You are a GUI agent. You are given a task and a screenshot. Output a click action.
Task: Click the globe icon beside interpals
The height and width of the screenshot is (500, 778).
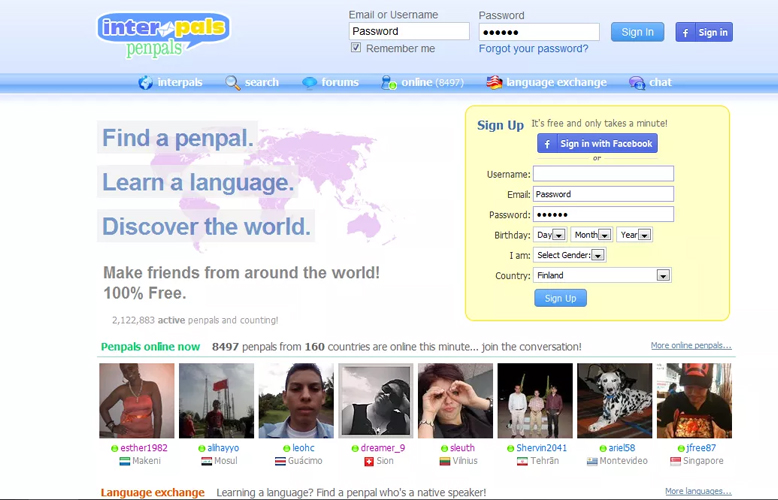point(146,83)
